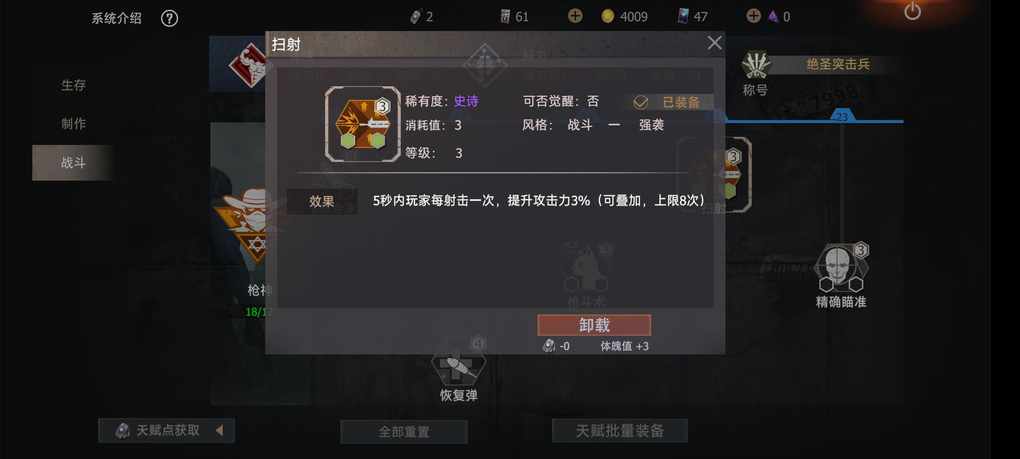Click the 天赋批量装备 button

(620, 430)
